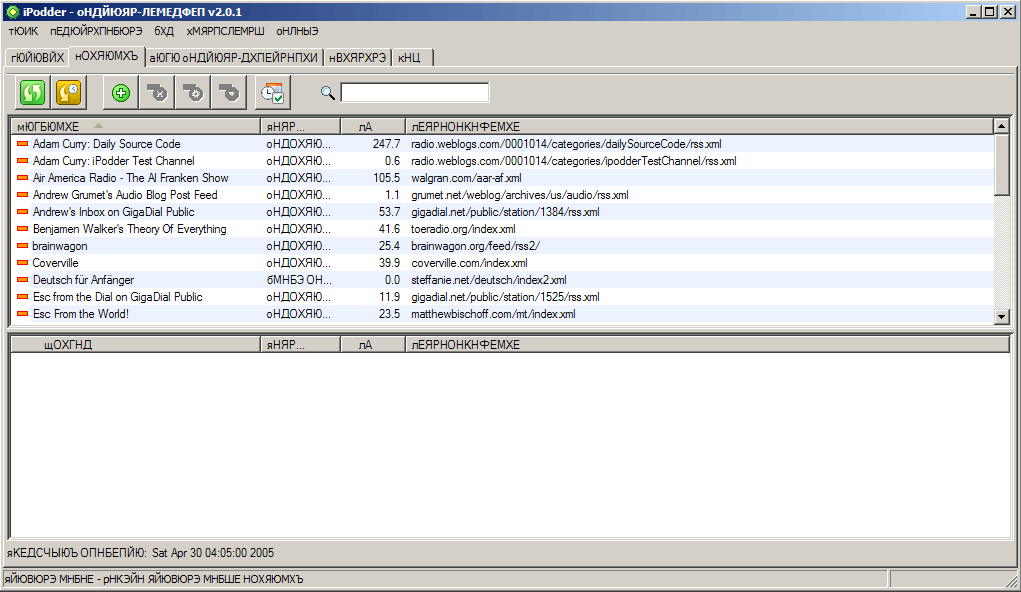This screenshot has height=592, width=1021.
Task: Click the лА column header in feed list
Action: (x=372, y=126)
